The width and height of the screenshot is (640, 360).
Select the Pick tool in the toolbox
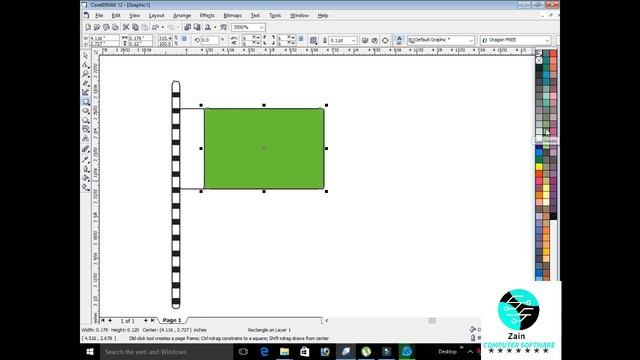pyautogui.click(x=86, y=56)
